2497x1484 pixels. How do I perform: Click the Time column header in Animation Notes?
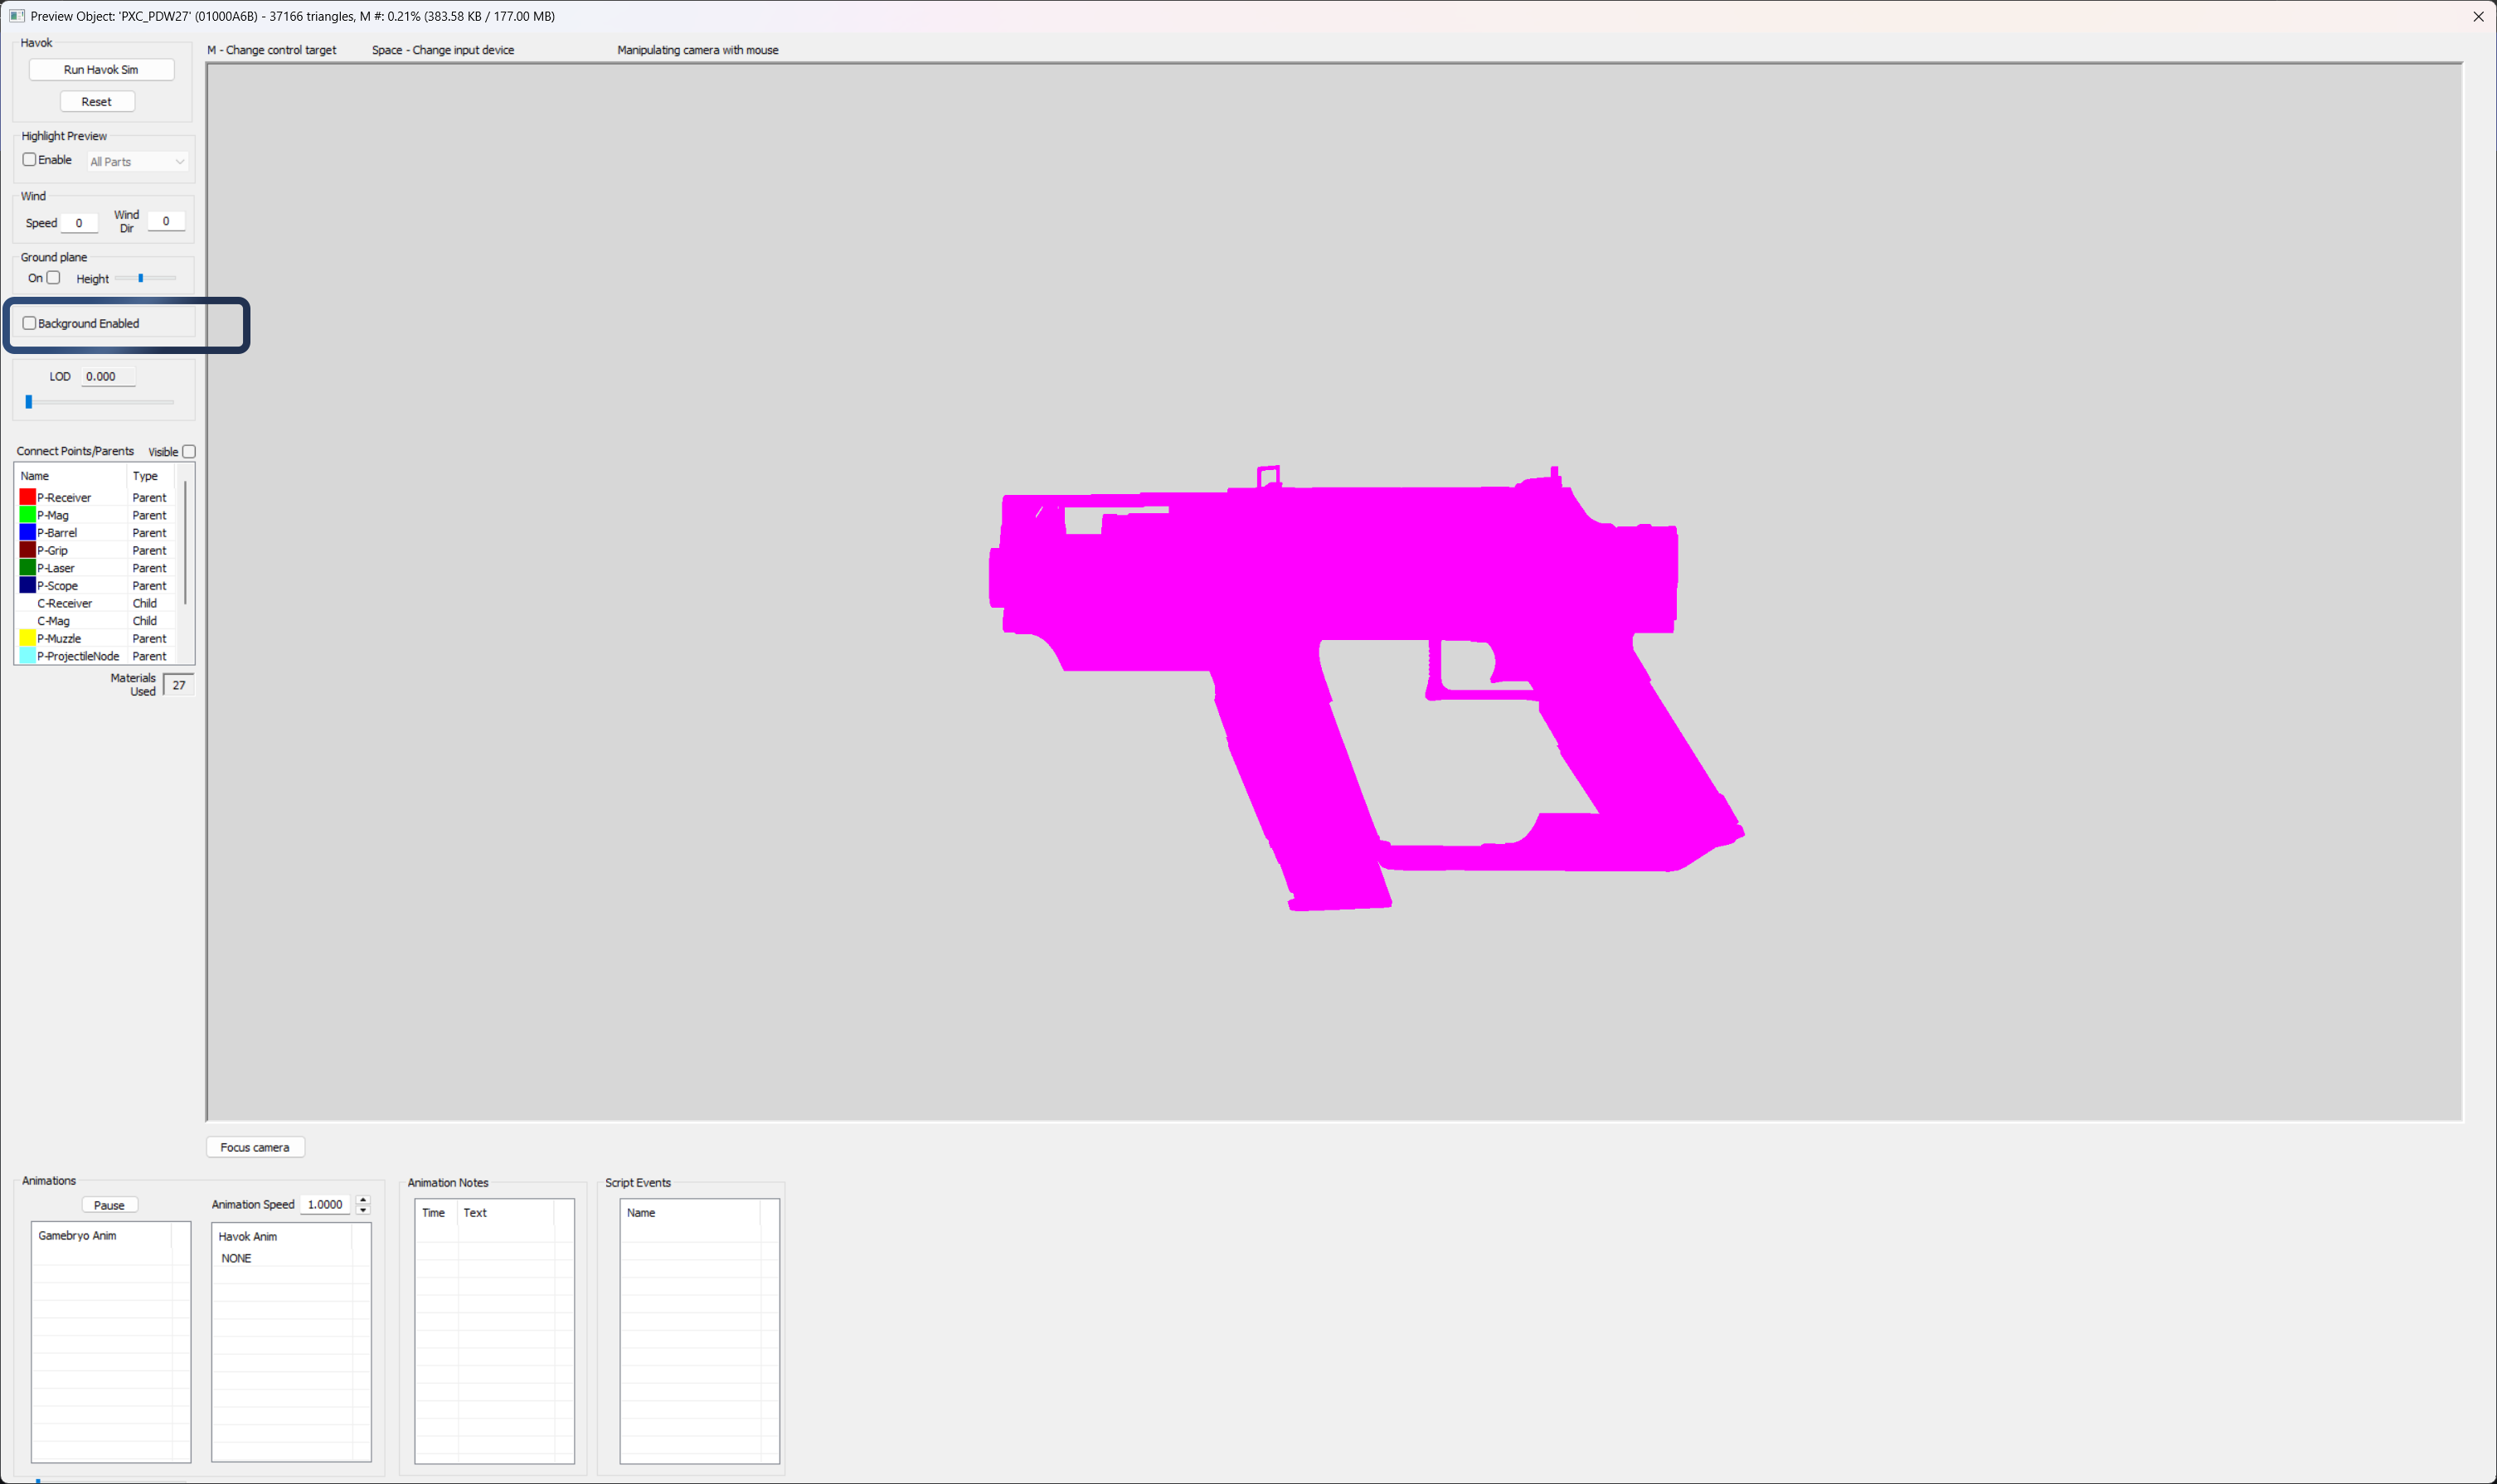pyautogui.click(x=437, y=1212)
